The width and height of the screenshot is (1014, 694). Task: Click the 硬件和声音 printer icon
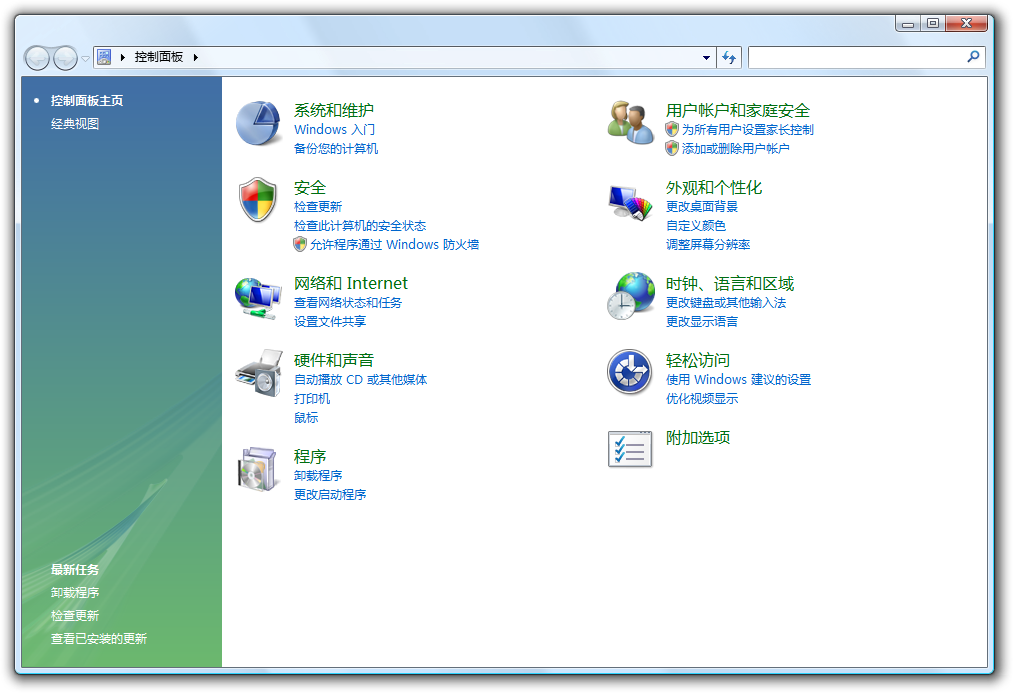259,373
